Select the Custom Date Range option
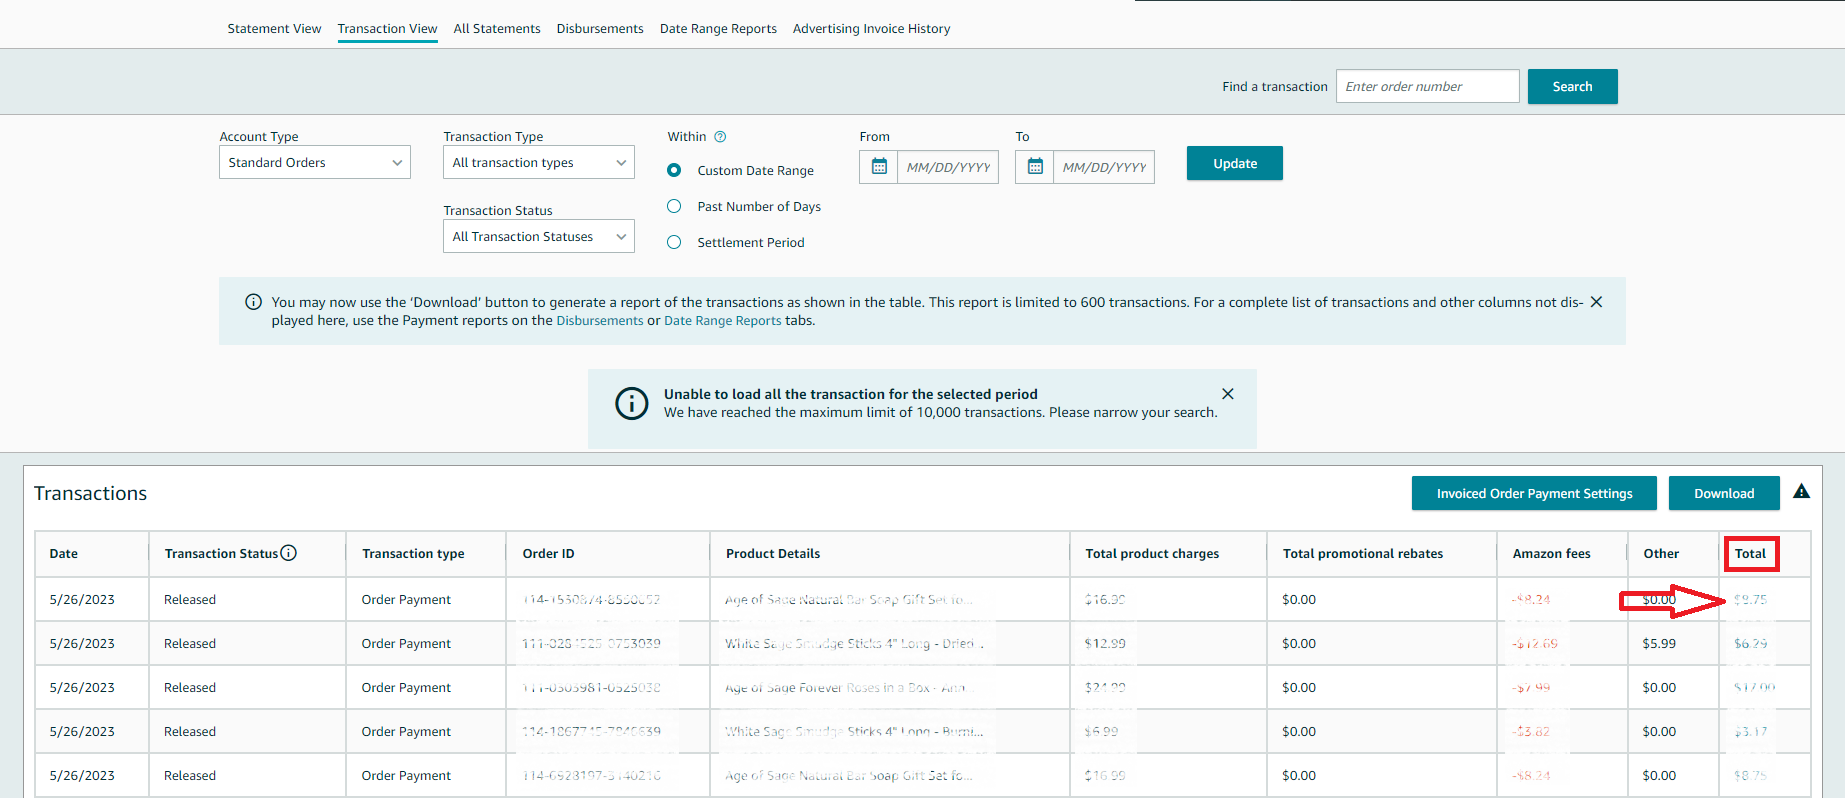Viewport: 1845px width, 798px height. point(674,170)
